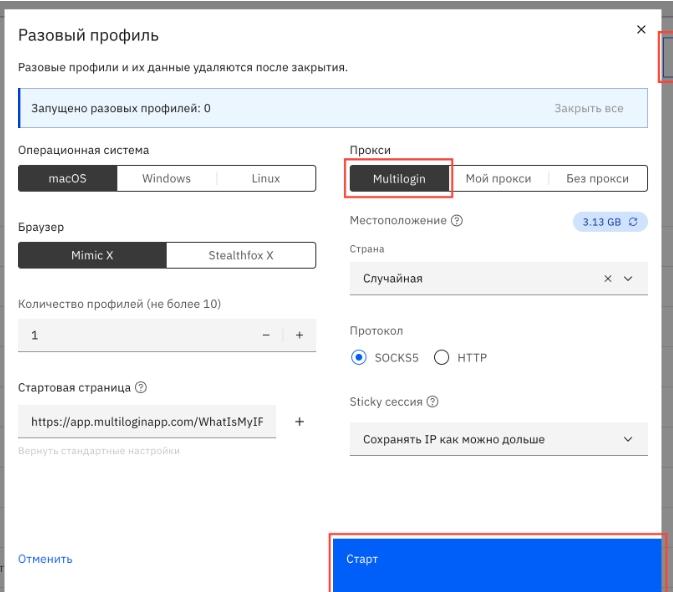This screenshot has width=673, height=592.
Task: Close the Разовый профиль dialog
Action: (x=641, y=29)
